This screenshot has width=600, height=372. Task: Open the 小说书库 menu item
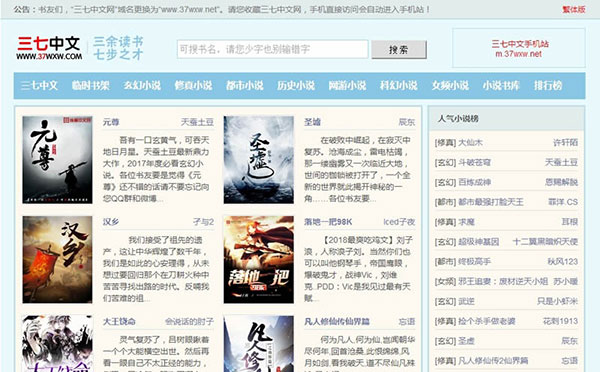click(501, 85)
